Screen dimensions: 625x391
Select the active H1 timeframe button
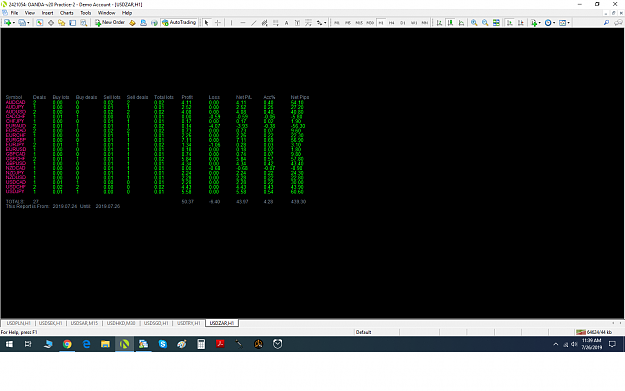click(381, 23)
